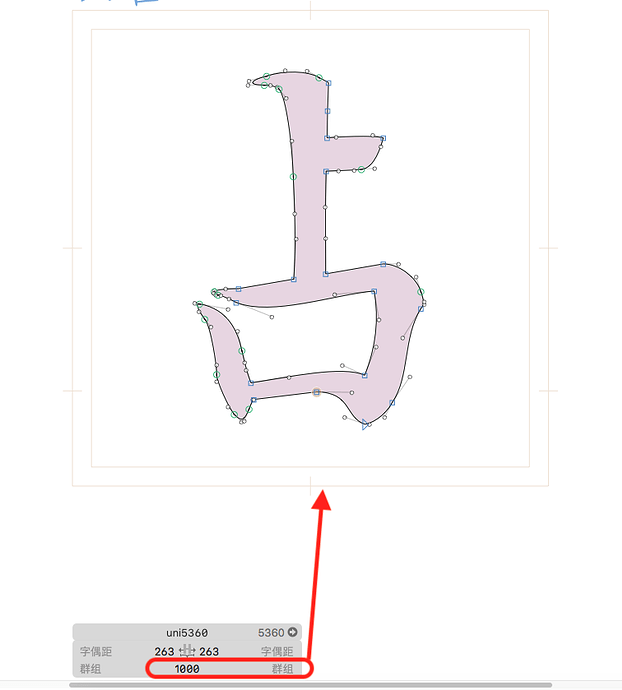
Task: Select green smooth node on vertical stroke's left edge
Action: click(293, 177)
